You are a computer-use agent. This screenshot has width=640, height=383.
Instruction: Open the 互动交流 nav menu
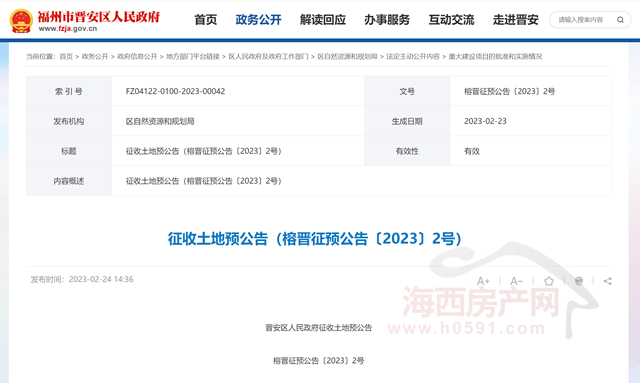[451, 20]
